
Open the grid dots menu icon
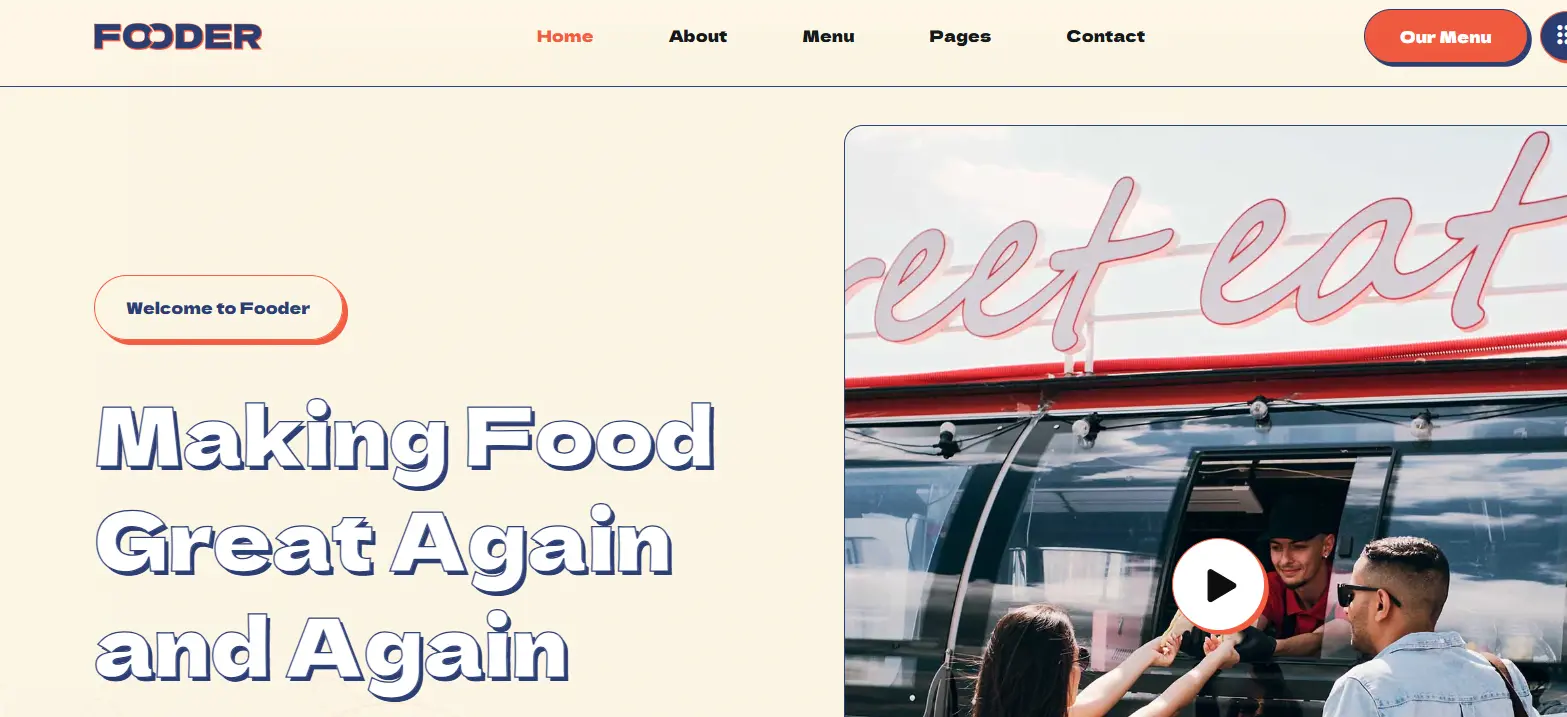coord(1555,37)
